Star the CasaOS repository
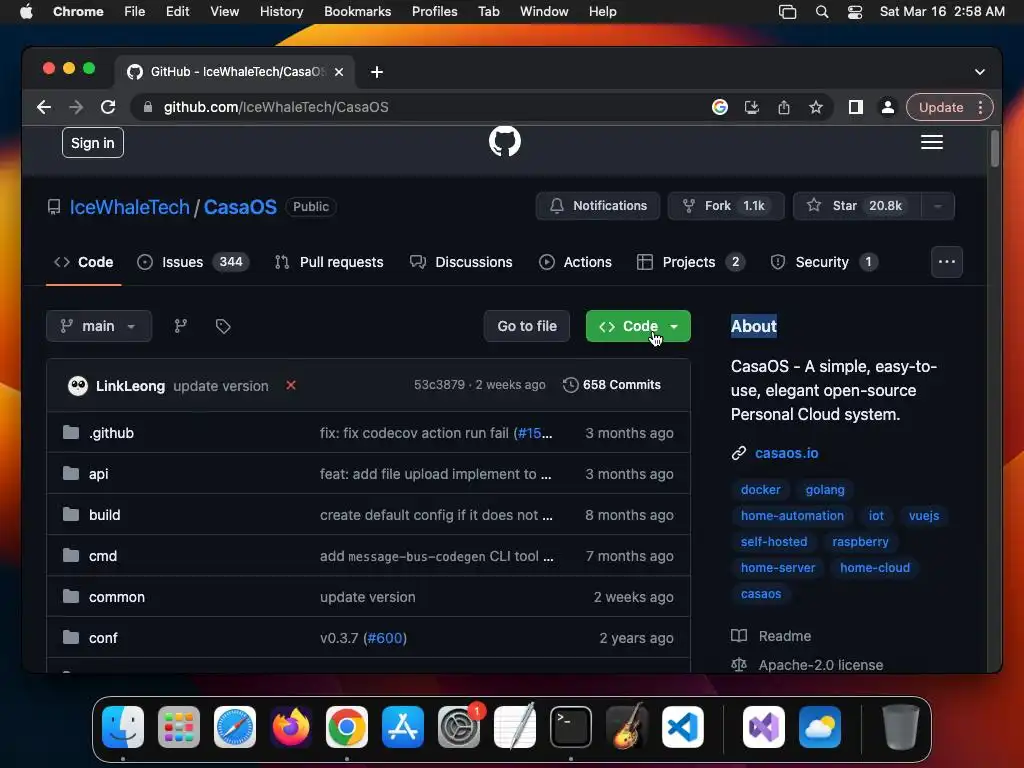 857,206
